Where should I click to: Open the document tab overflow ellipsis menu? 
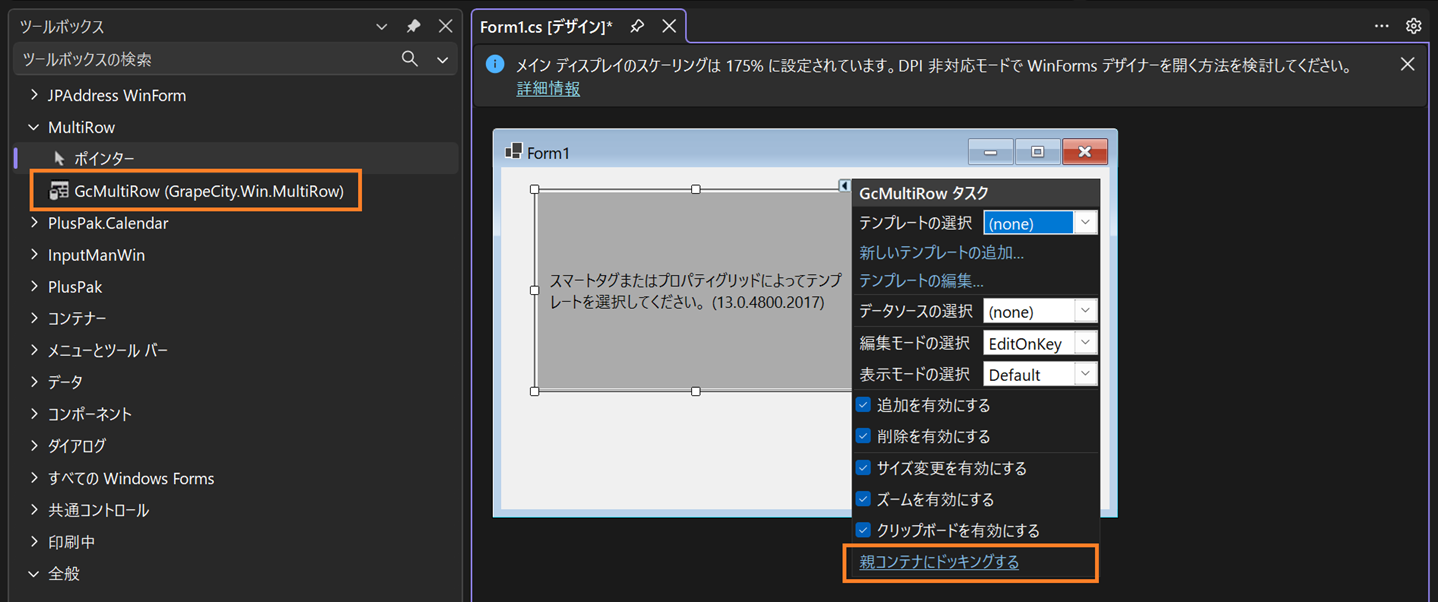click(1381, 26)
